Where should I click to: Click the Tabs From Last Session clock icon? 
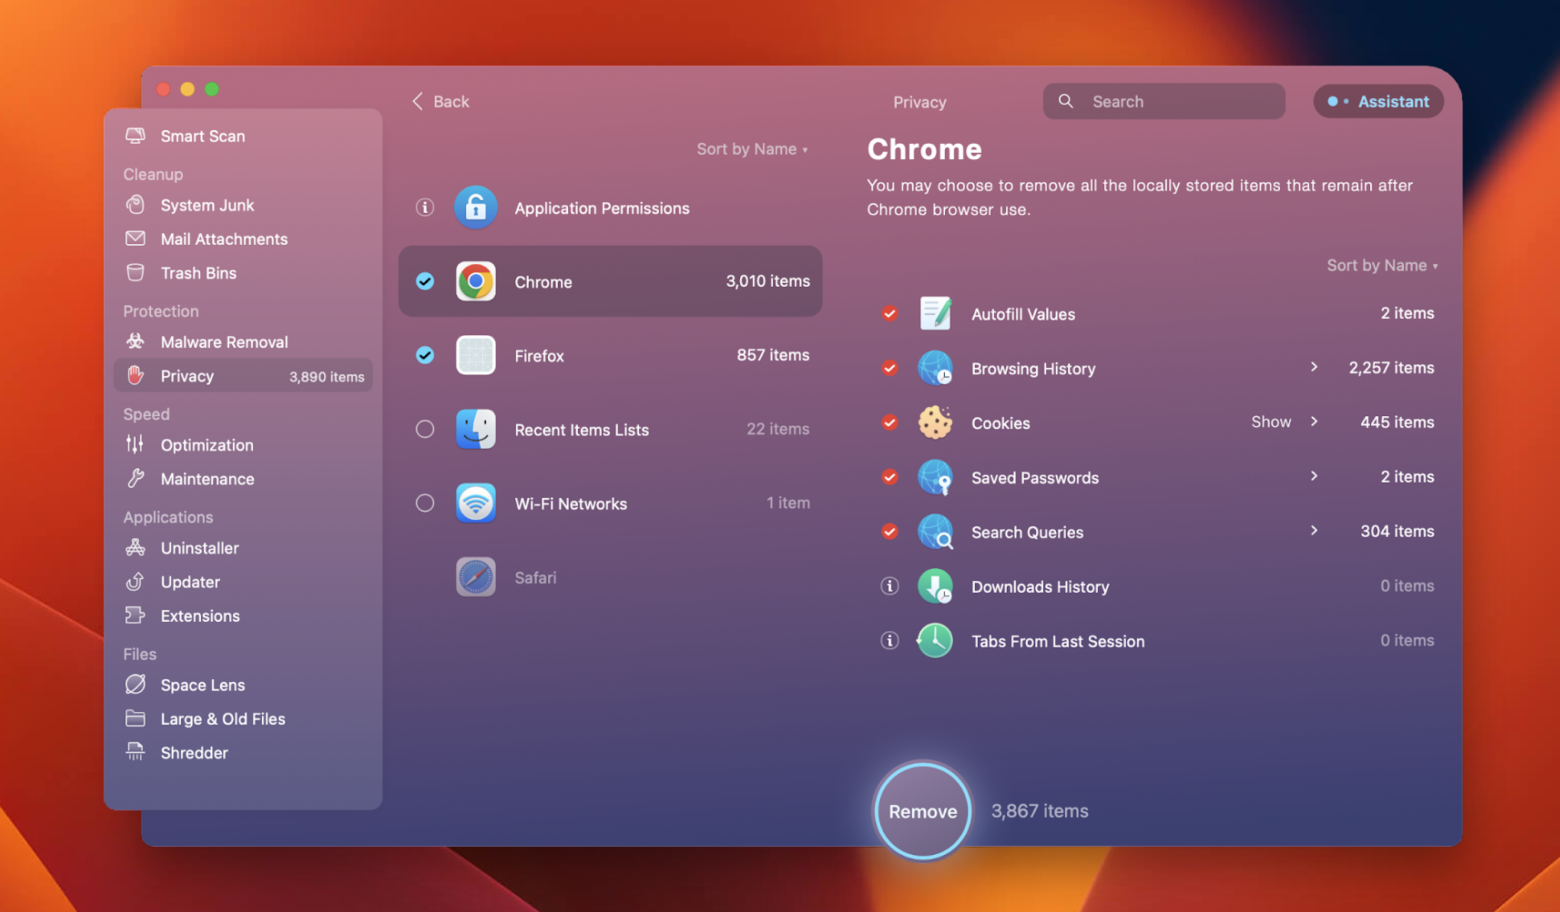point(935,640)
